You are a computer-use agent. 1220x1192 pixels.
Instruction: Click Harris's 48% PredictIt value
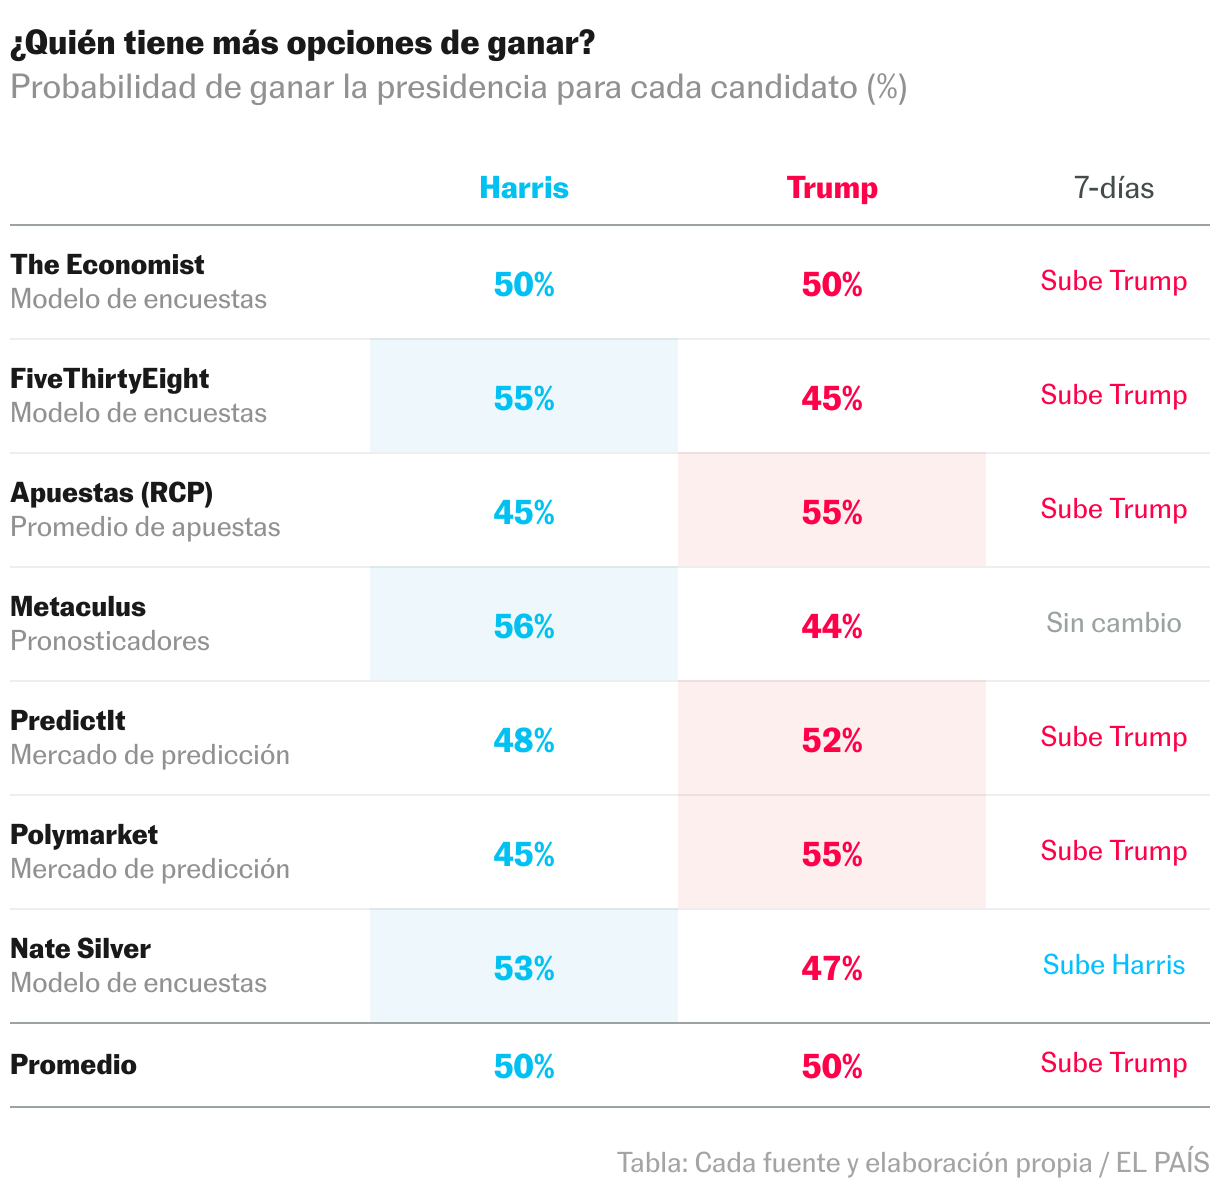point(524,740)
